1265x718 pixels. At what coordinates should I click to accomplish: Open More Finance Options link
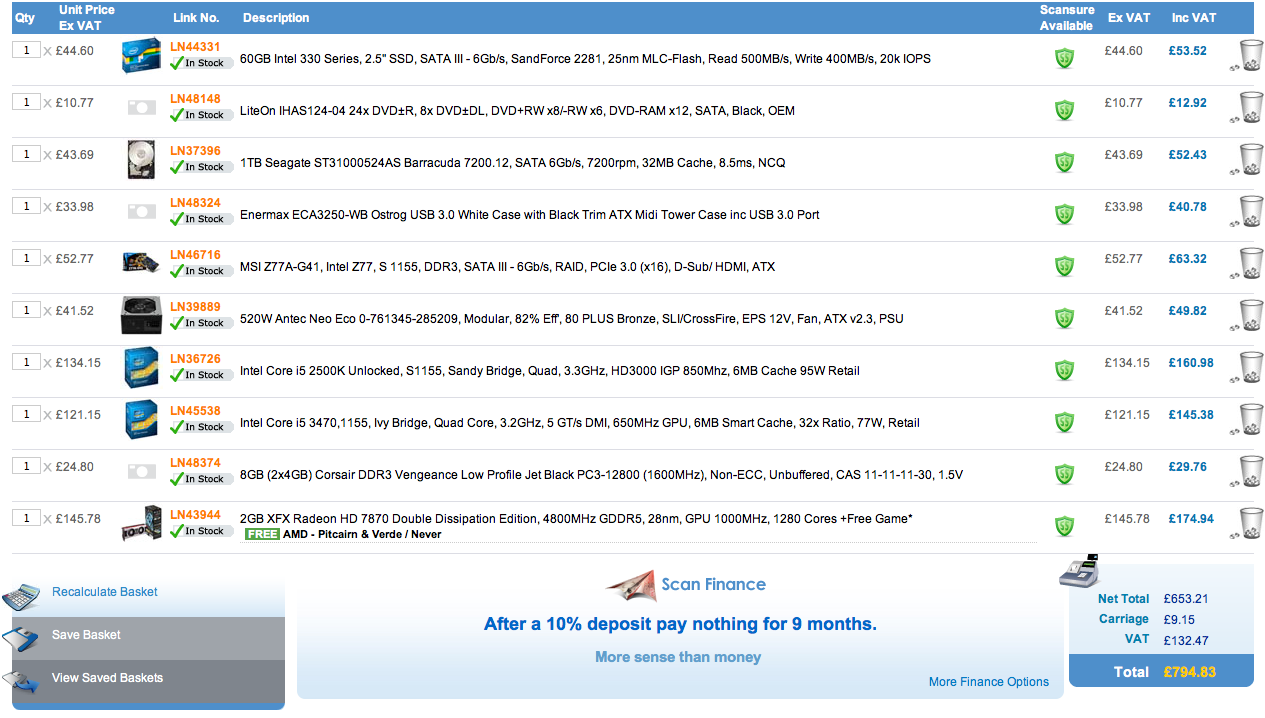pyautogui.click(x=989, y=682)
